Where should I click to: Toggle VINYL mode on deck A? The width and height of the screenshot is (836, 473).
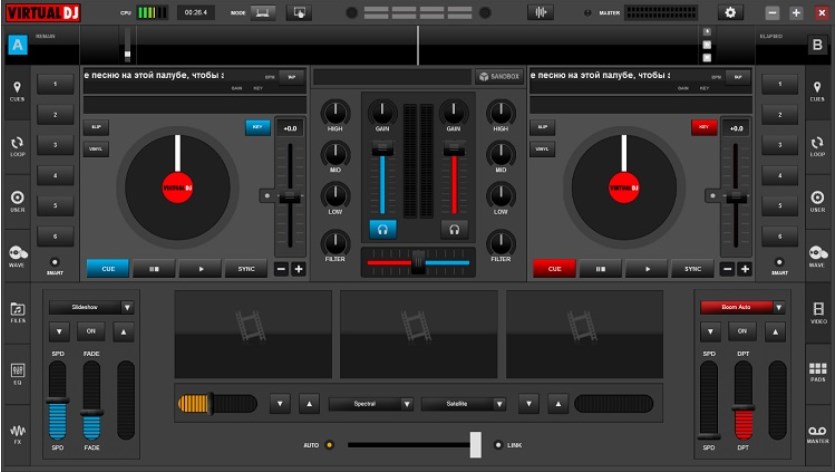(96, 149)
